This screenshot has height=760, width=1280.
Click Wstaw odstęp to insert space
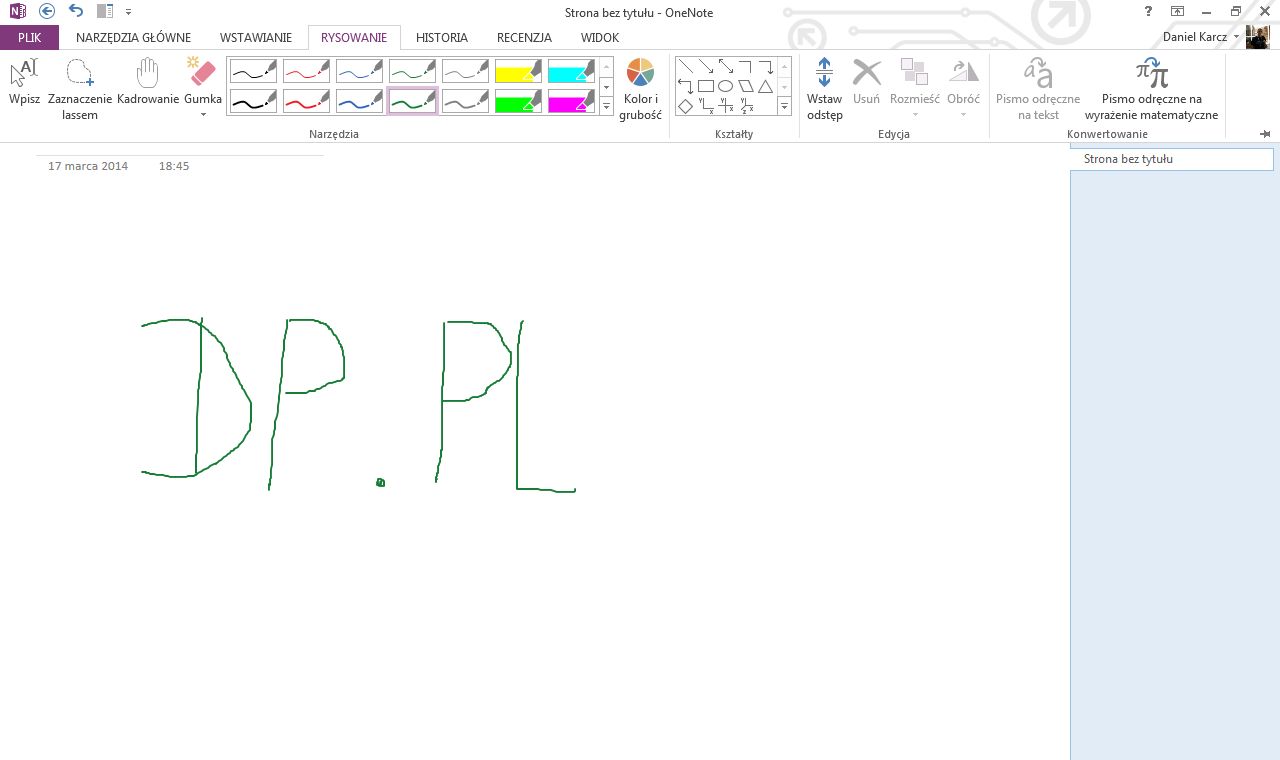click(825, 88)
